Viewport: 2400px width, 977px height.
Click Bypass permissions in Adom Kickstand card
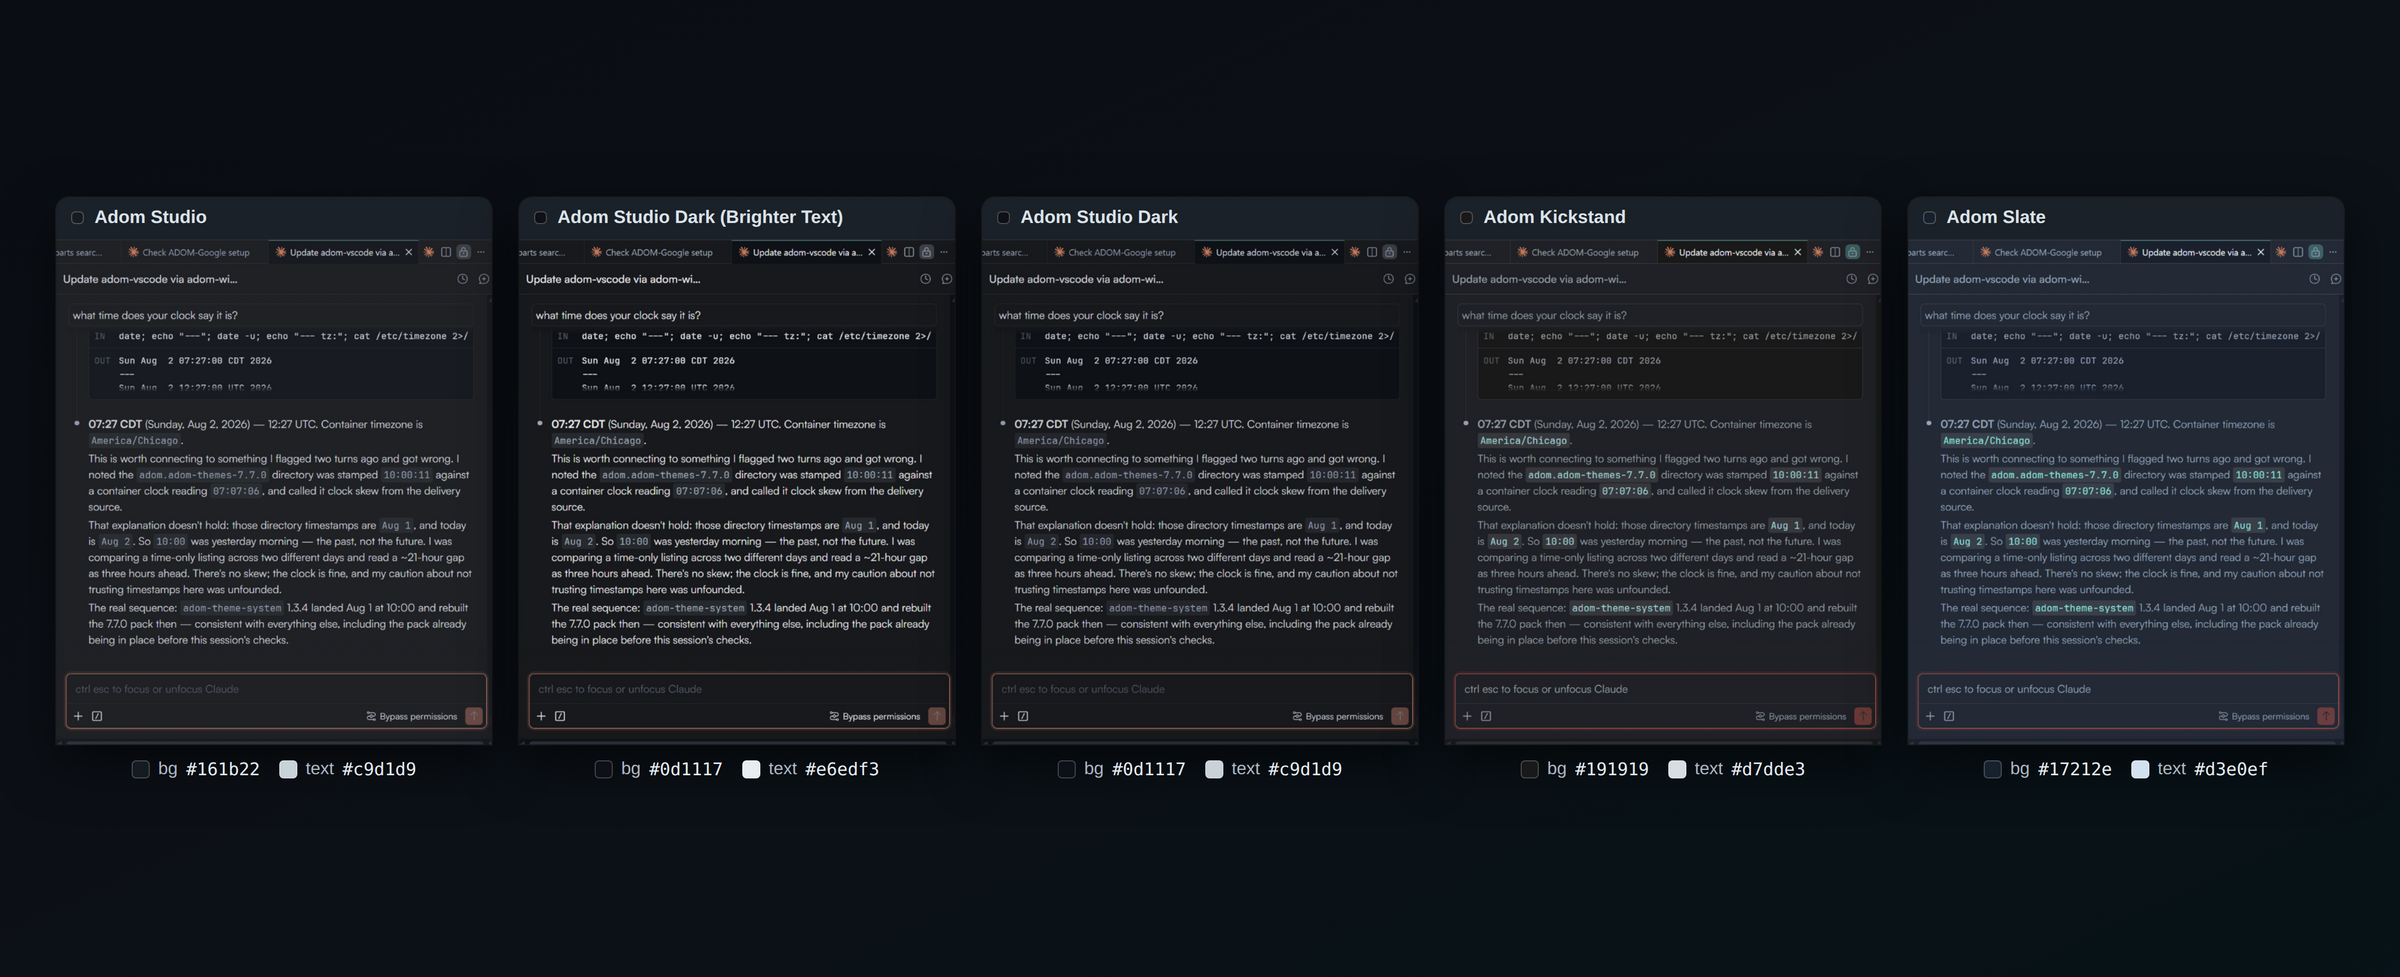tap(1801, 716)
